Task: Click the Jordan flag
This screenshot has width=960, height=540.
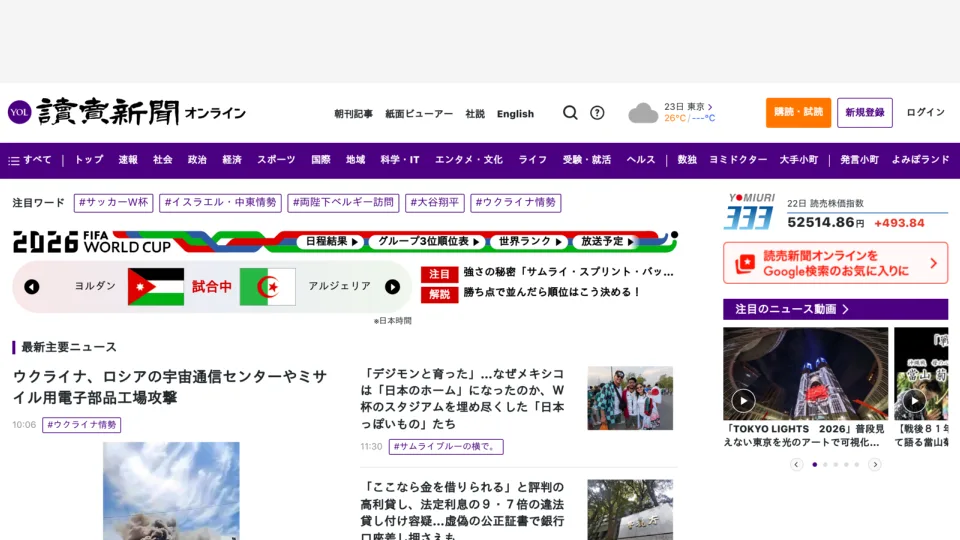Action: pyautogui.click(x=156, y=287)
